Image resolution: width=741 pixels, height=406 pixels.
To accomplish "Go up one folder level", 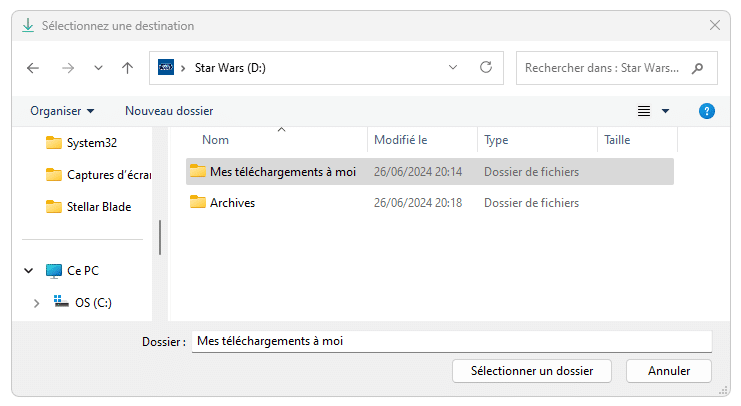I will [x=127, y=68].
